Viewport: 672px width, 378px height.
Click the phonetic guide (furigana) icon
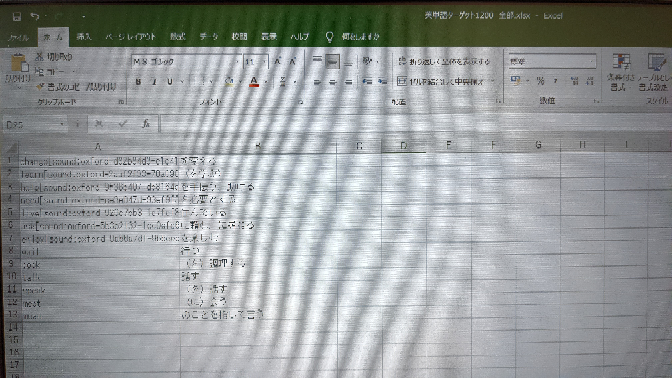282,81
